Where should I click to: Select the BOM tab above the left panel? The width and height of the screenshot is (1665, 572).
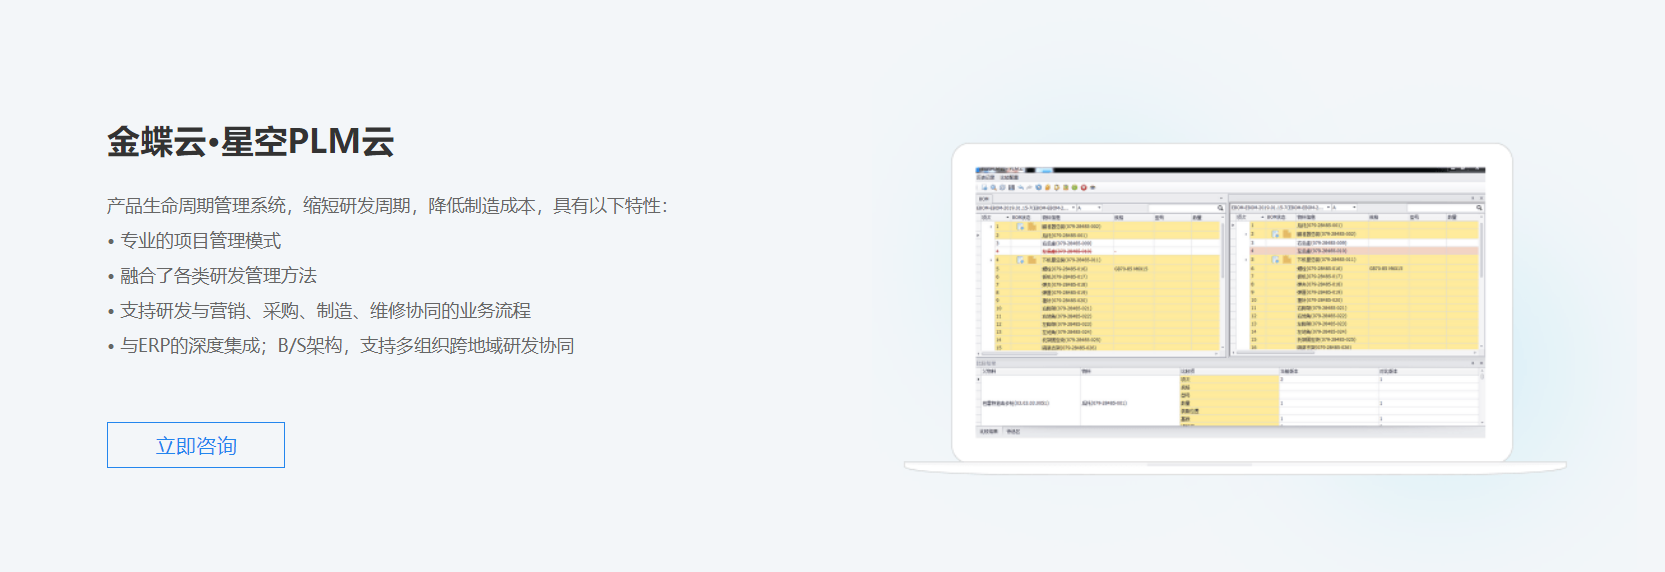(x=983, y=199)
